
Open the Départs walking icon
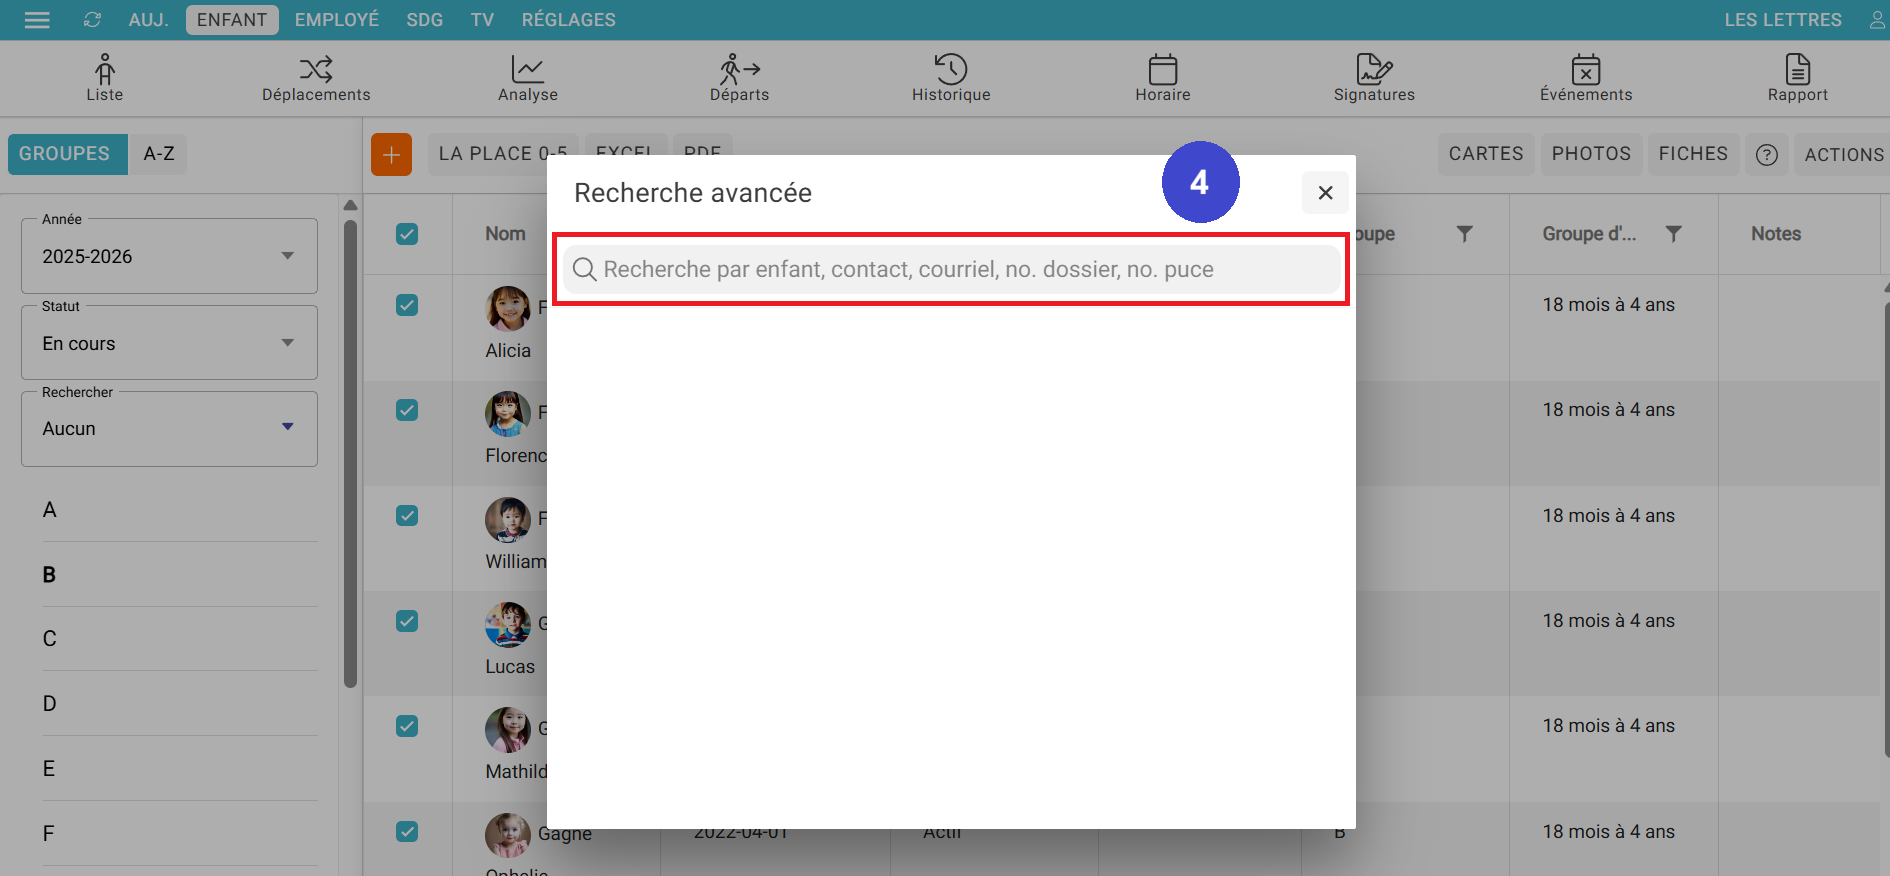(x=739, y=69)
